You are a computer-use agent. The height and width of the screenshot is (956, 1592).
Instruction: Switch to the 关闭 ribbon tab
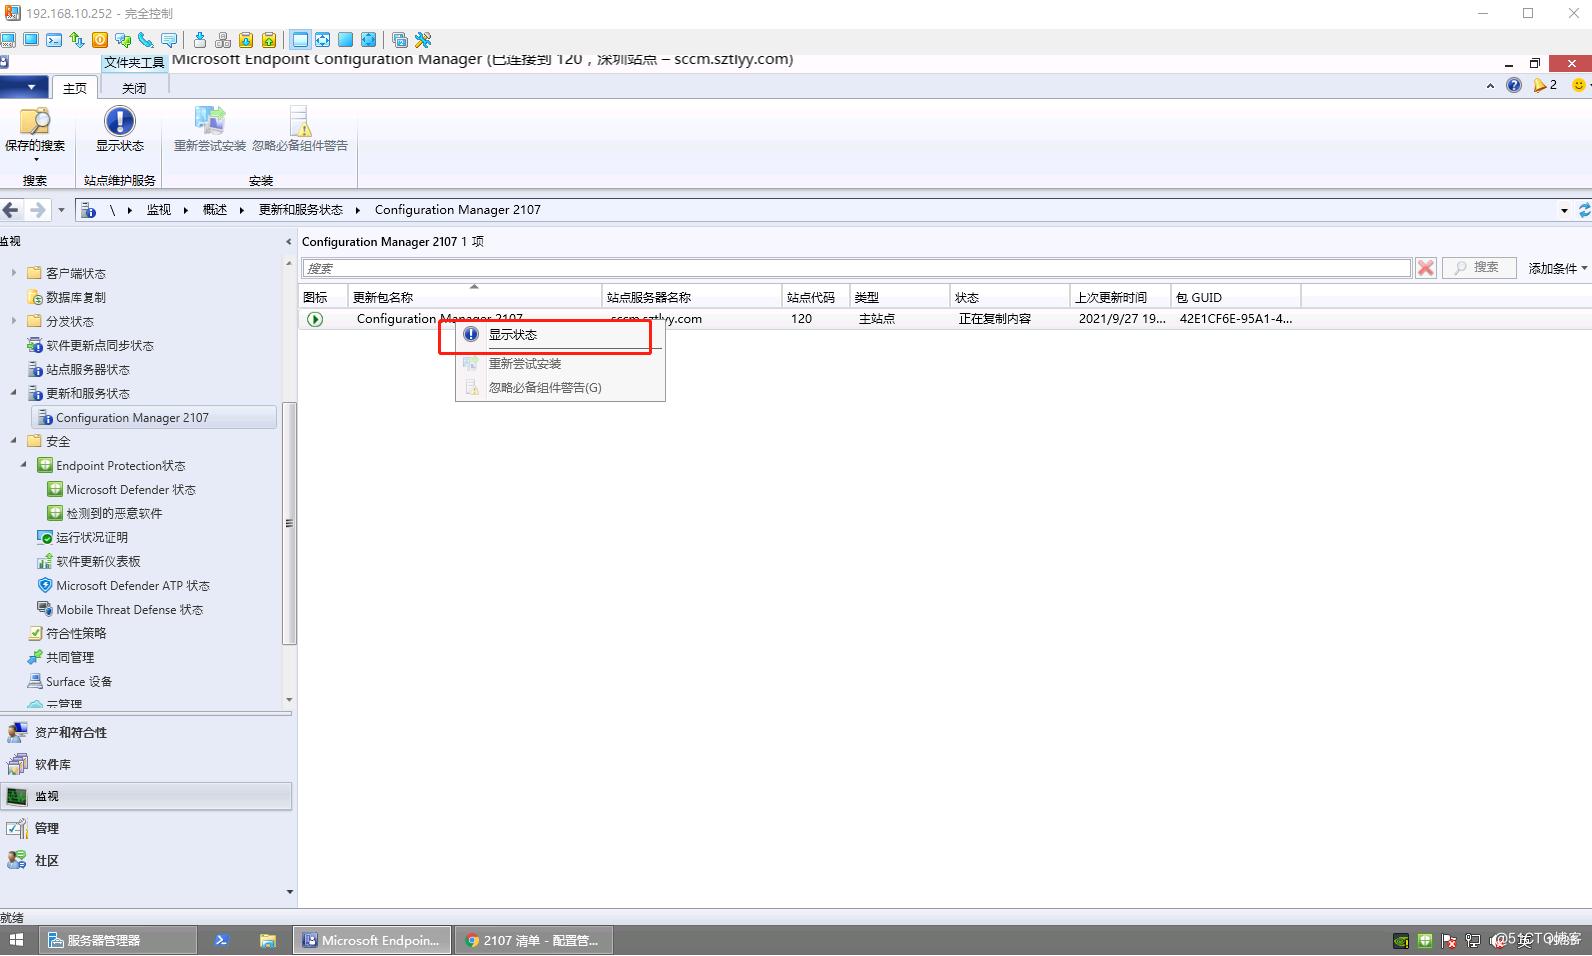134,88
